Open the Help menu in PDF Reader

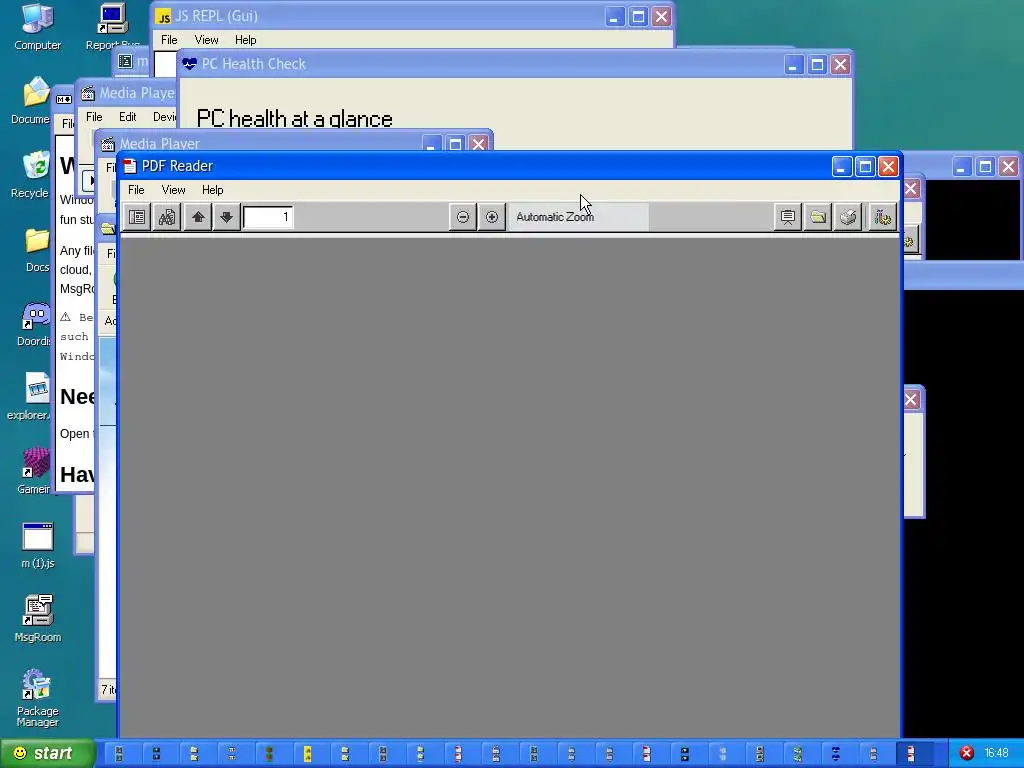point(212,190)
